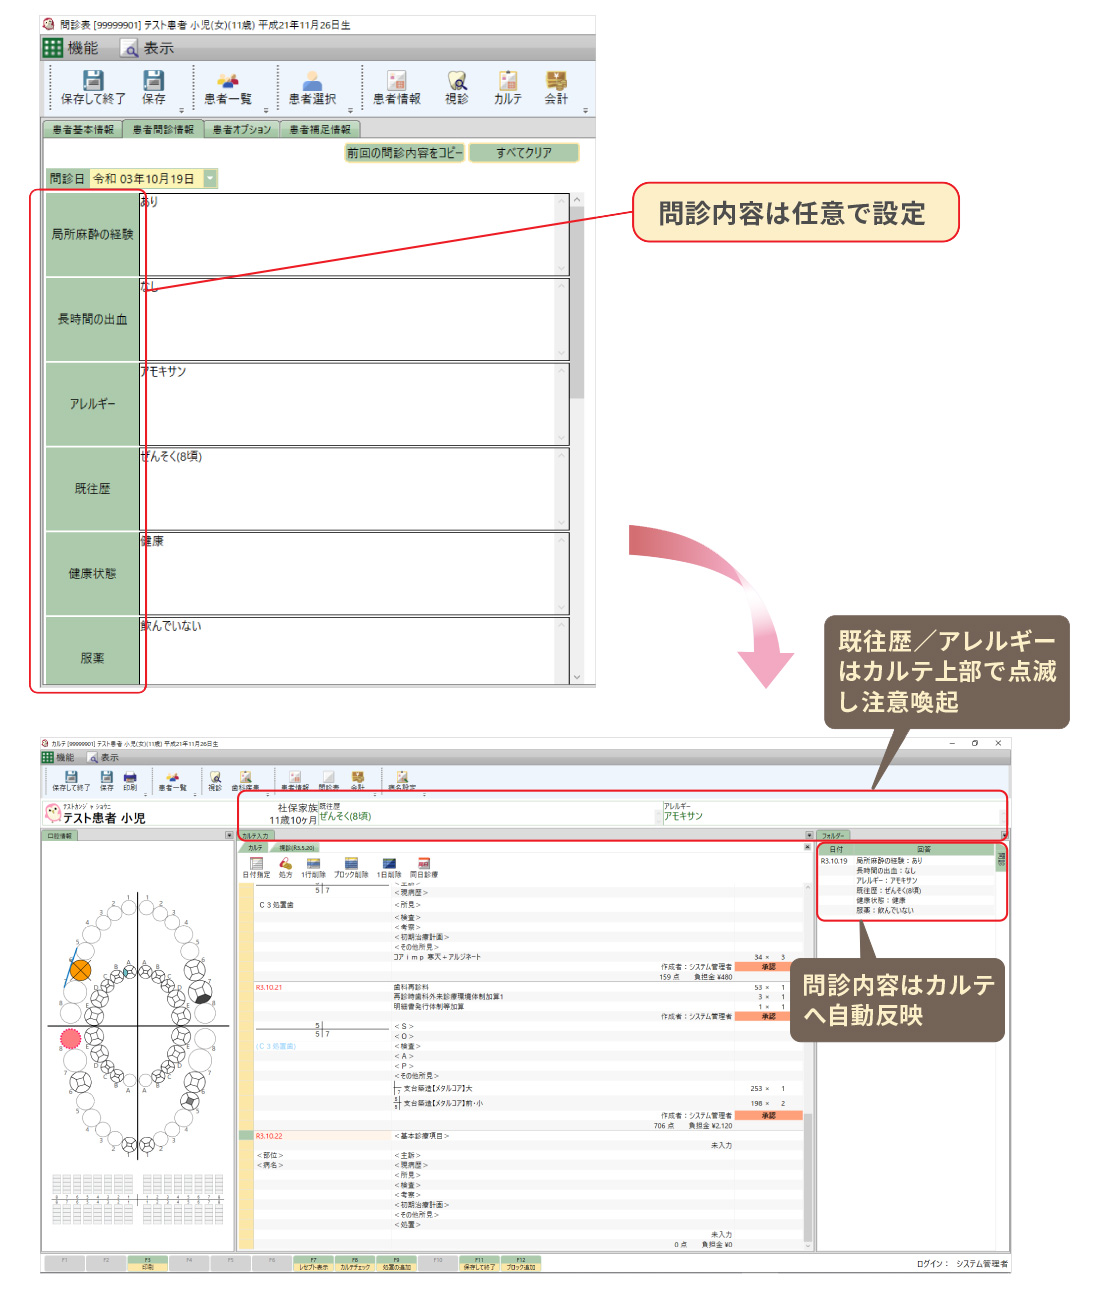Viewport: 1103px width, 1298px height.
Task: Open the 機能 menu in the 問診表 window
Action: click(71, 48)
